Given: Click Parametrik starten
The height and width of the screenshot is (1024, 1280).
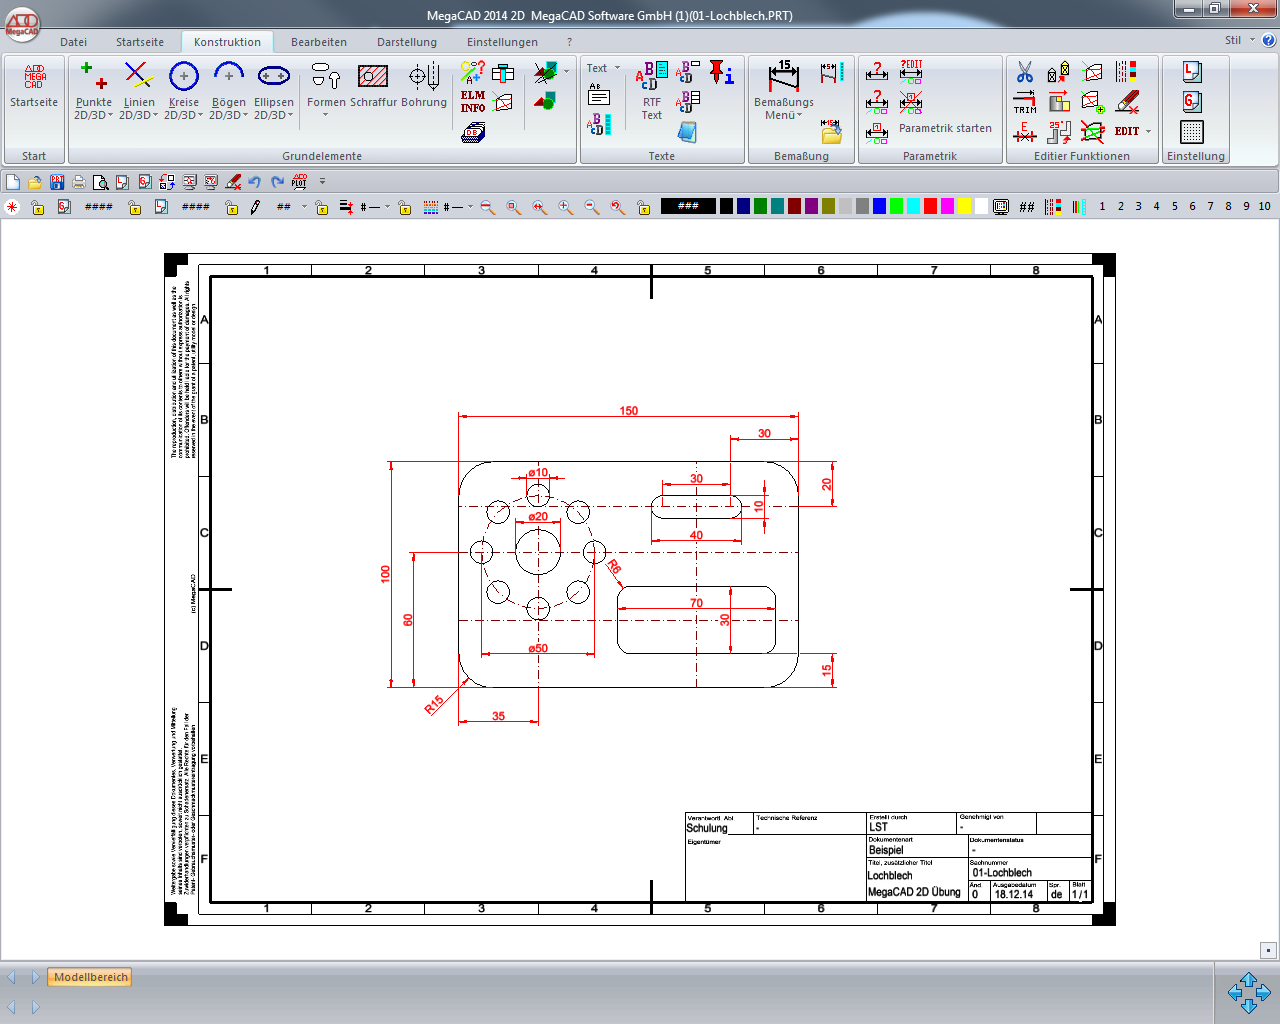Looking at the screenshot, I should [x=945, y=128].
